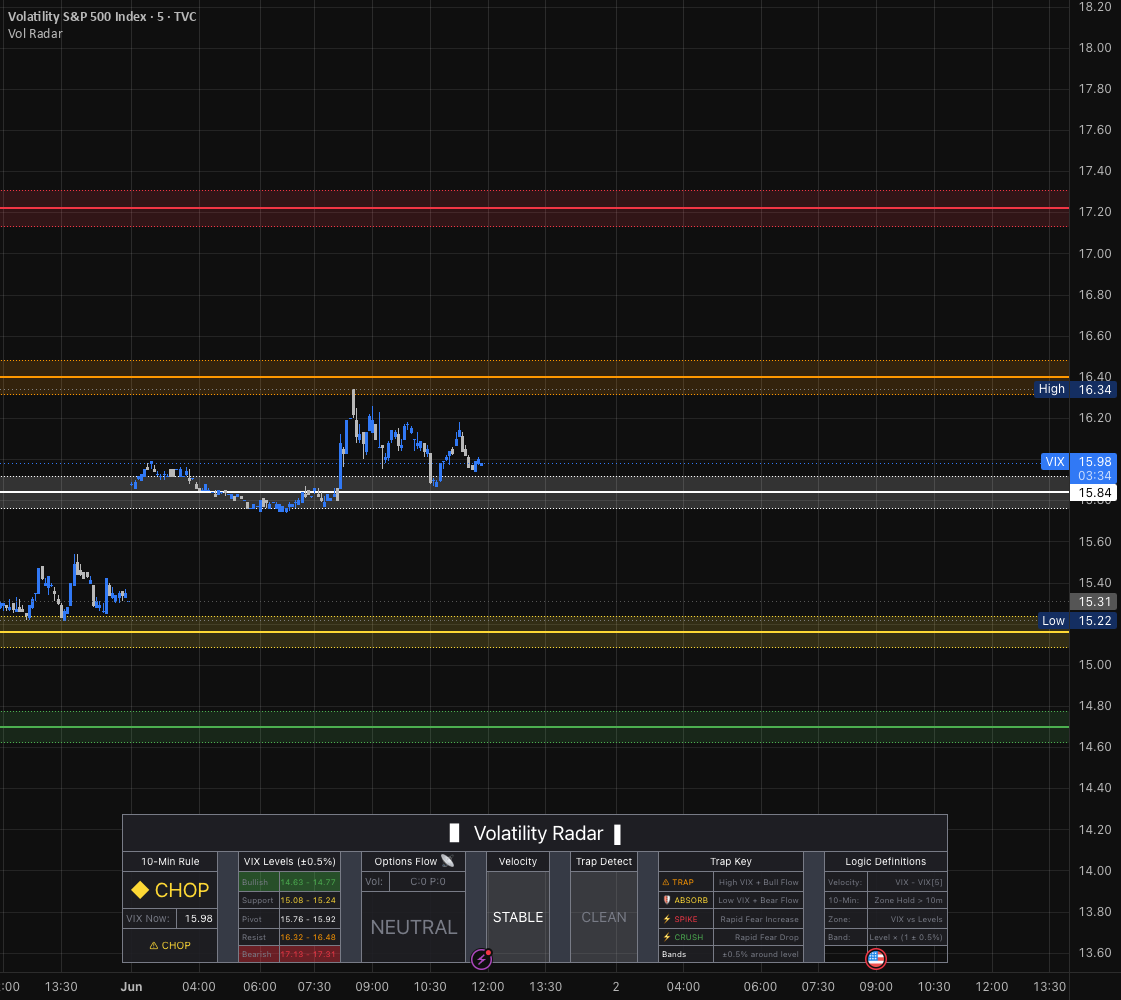Select the red bearish horizontal line near 17.20
Image resolution: width=1121 pixels, height=1000 pixels.
[x=534, y=208]
